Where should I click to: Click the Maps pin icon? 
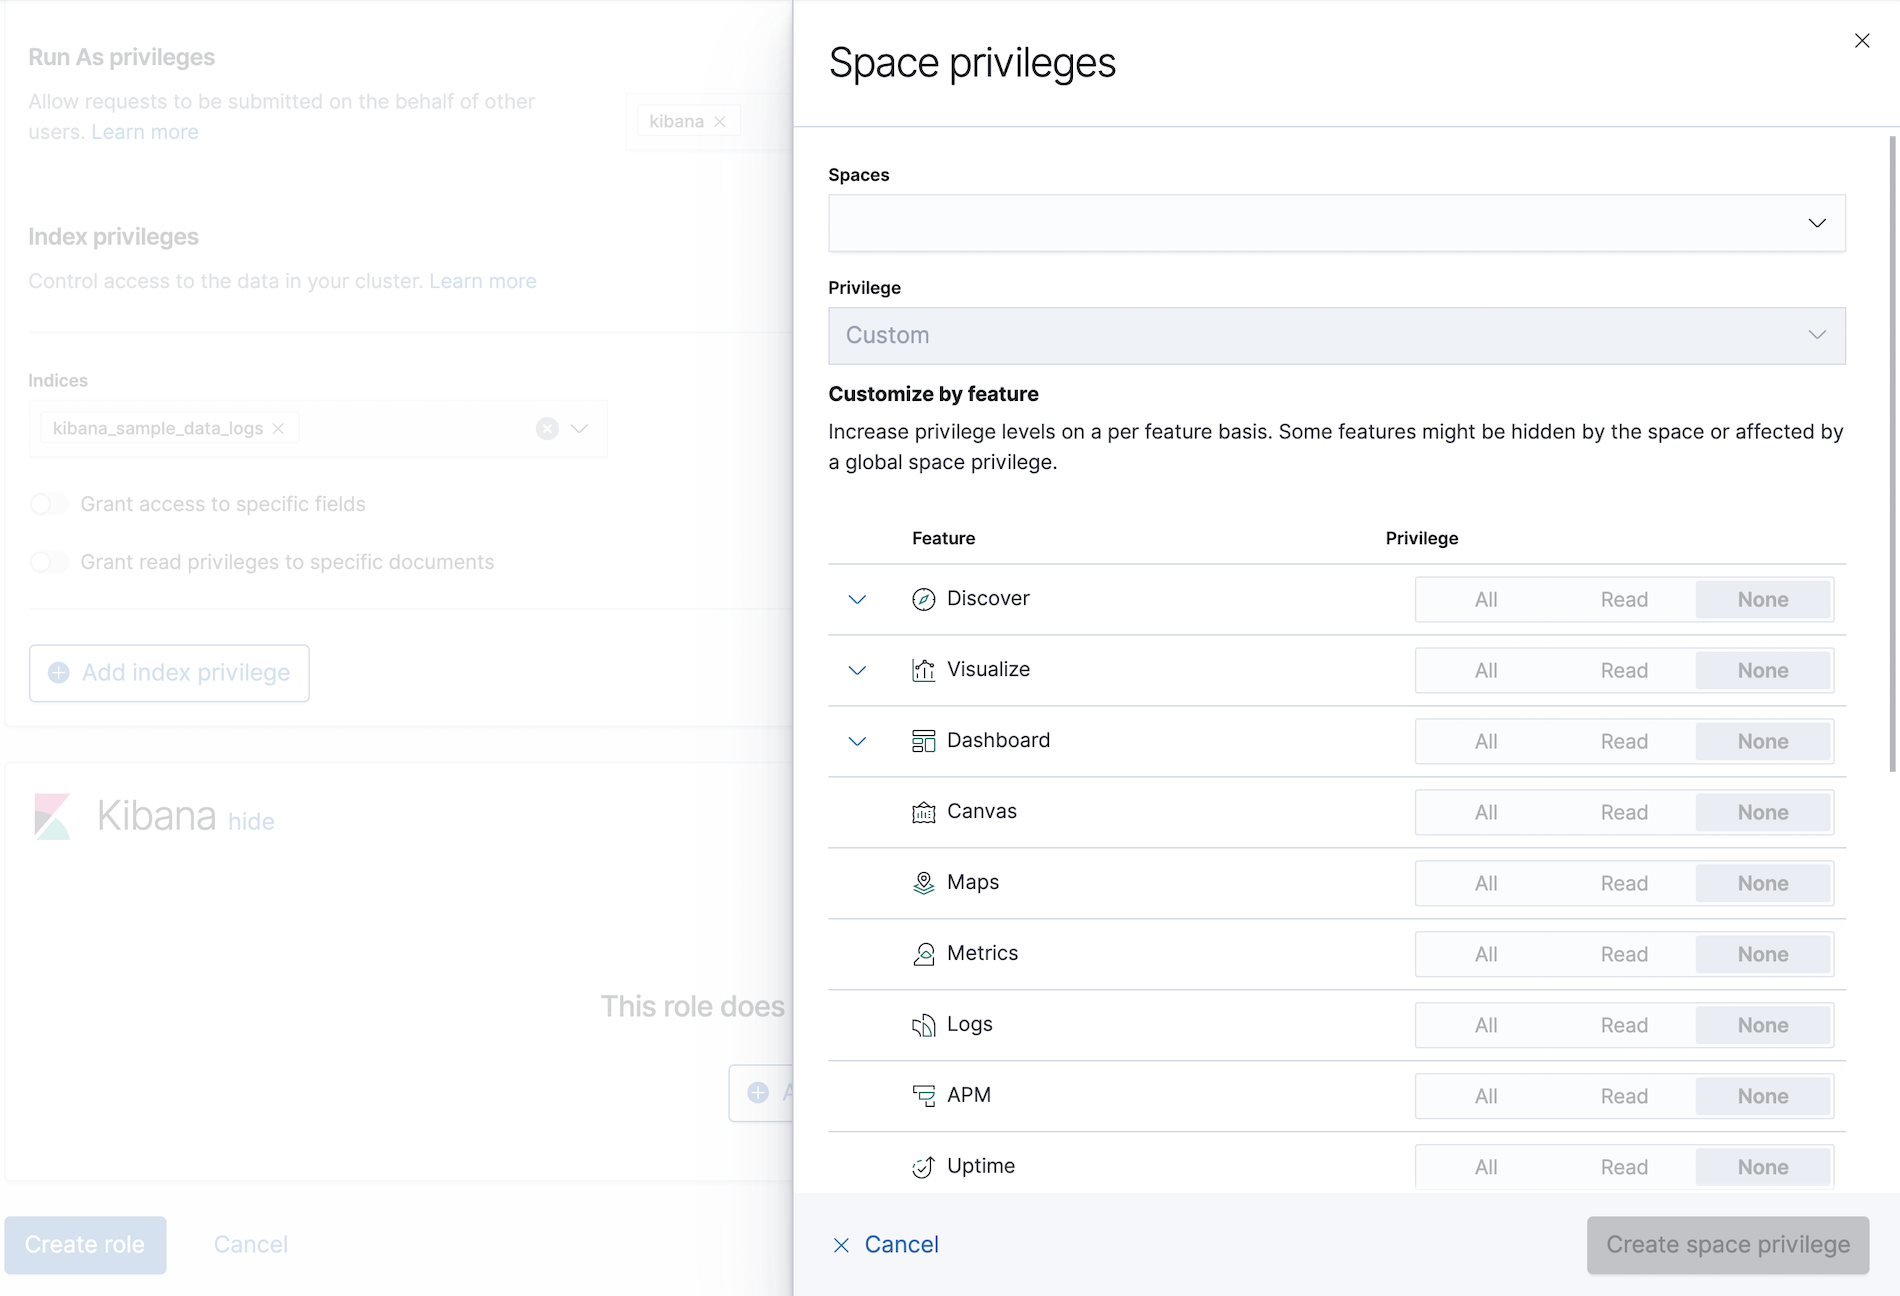pos(923,882)
